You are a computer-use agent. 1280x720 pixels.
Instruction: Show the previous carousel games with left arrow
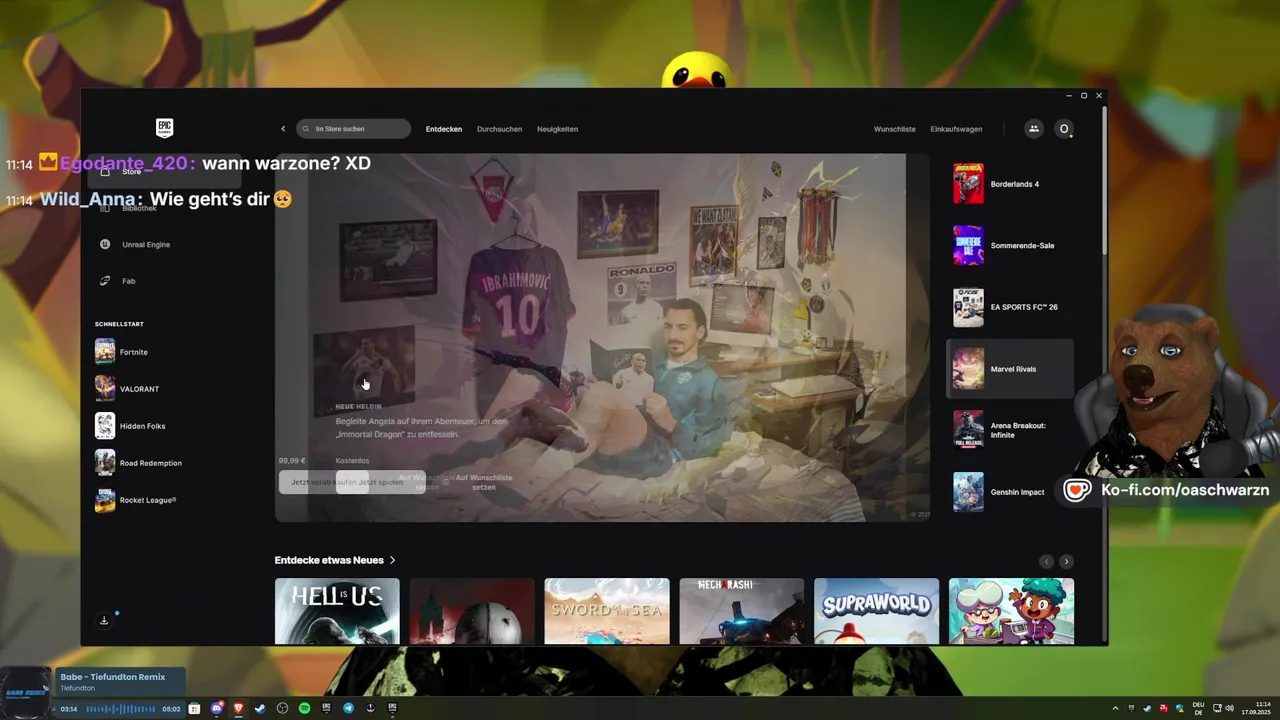pyautogui.click(x=1046, y=562)
